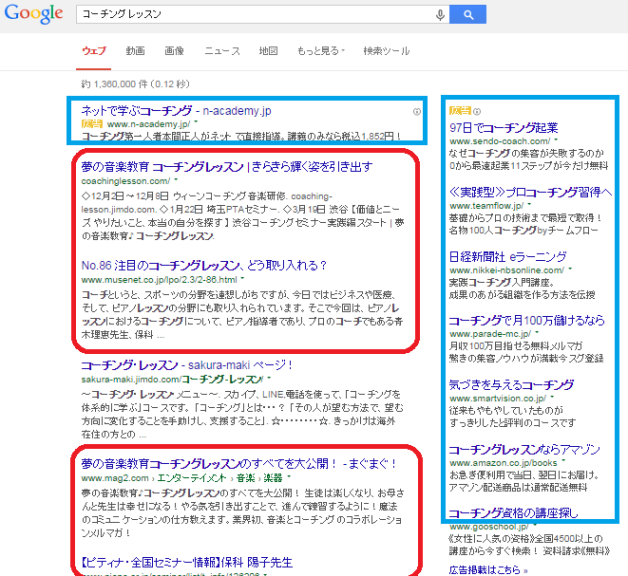The image size is (628, 576).
Task: Open sidebar ad ≪実践型≫プロコーチング習得へ
Action: pyautogui.click(x=531, y=193)
